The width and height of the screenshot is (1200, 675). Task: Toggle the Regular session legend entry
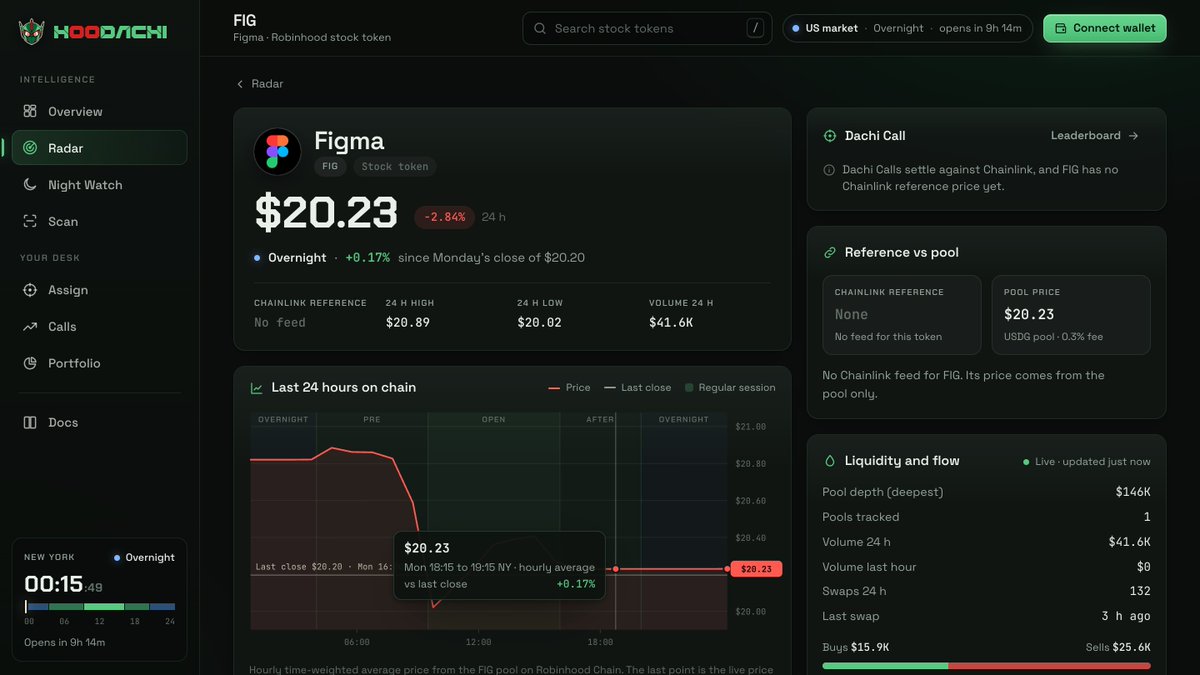pos(730,388)
